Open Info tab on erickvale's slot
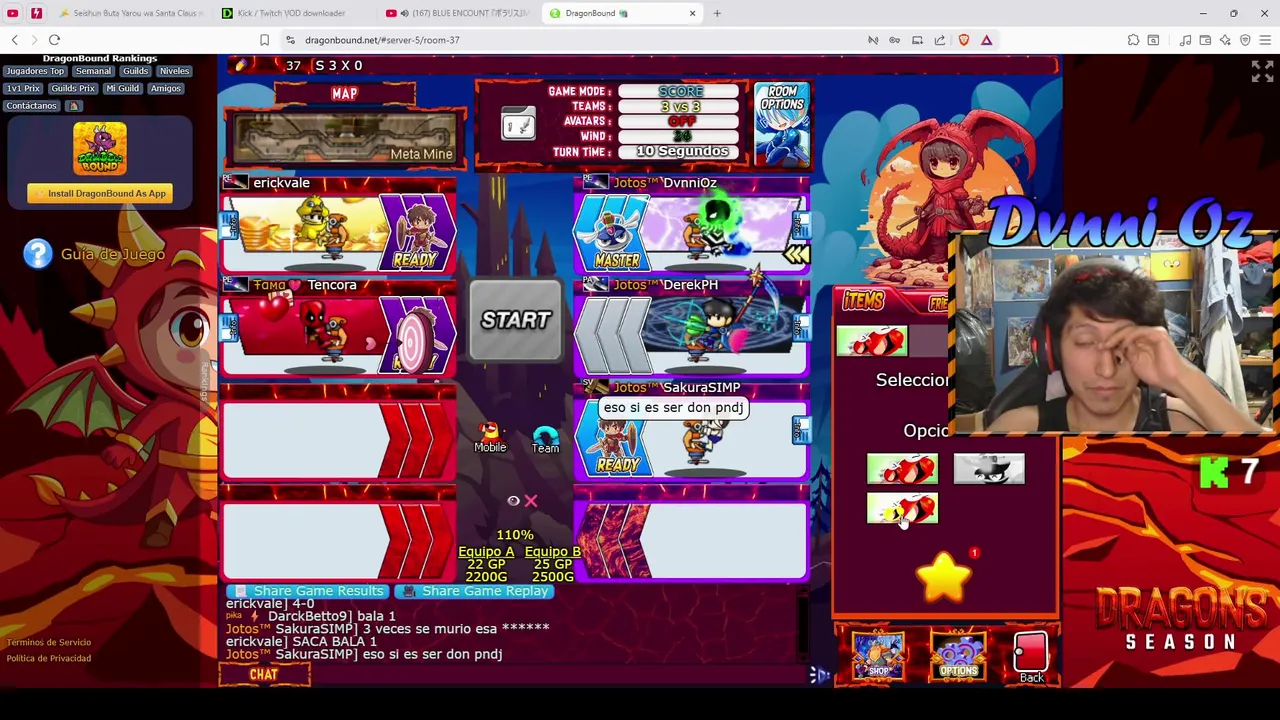This screenshot has width=1280, height=720. tap(228, 226)
